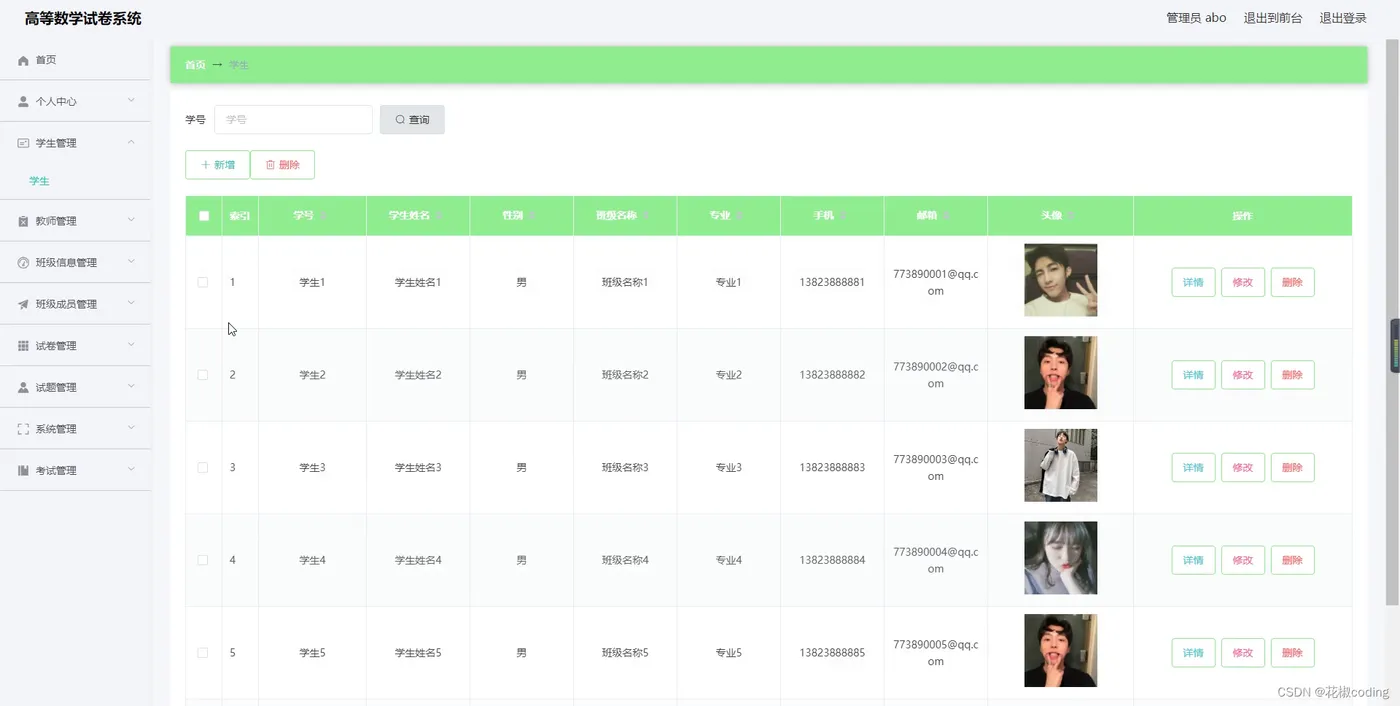This screenshot has height=706, width=1400.
Task: Click 首页 in the breadcrumb bar
Action: click(x=195, y=65)
